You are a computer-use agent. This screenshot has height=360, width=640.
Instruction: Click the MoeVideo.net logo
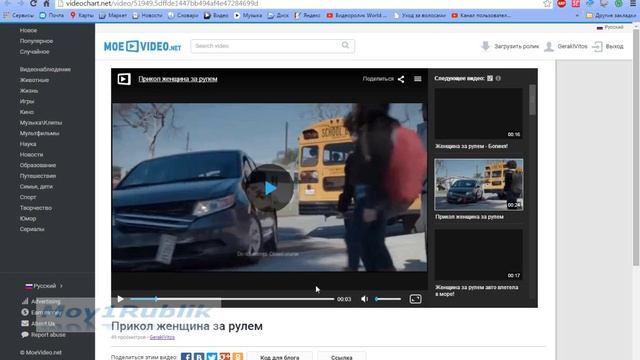(142, 46)
